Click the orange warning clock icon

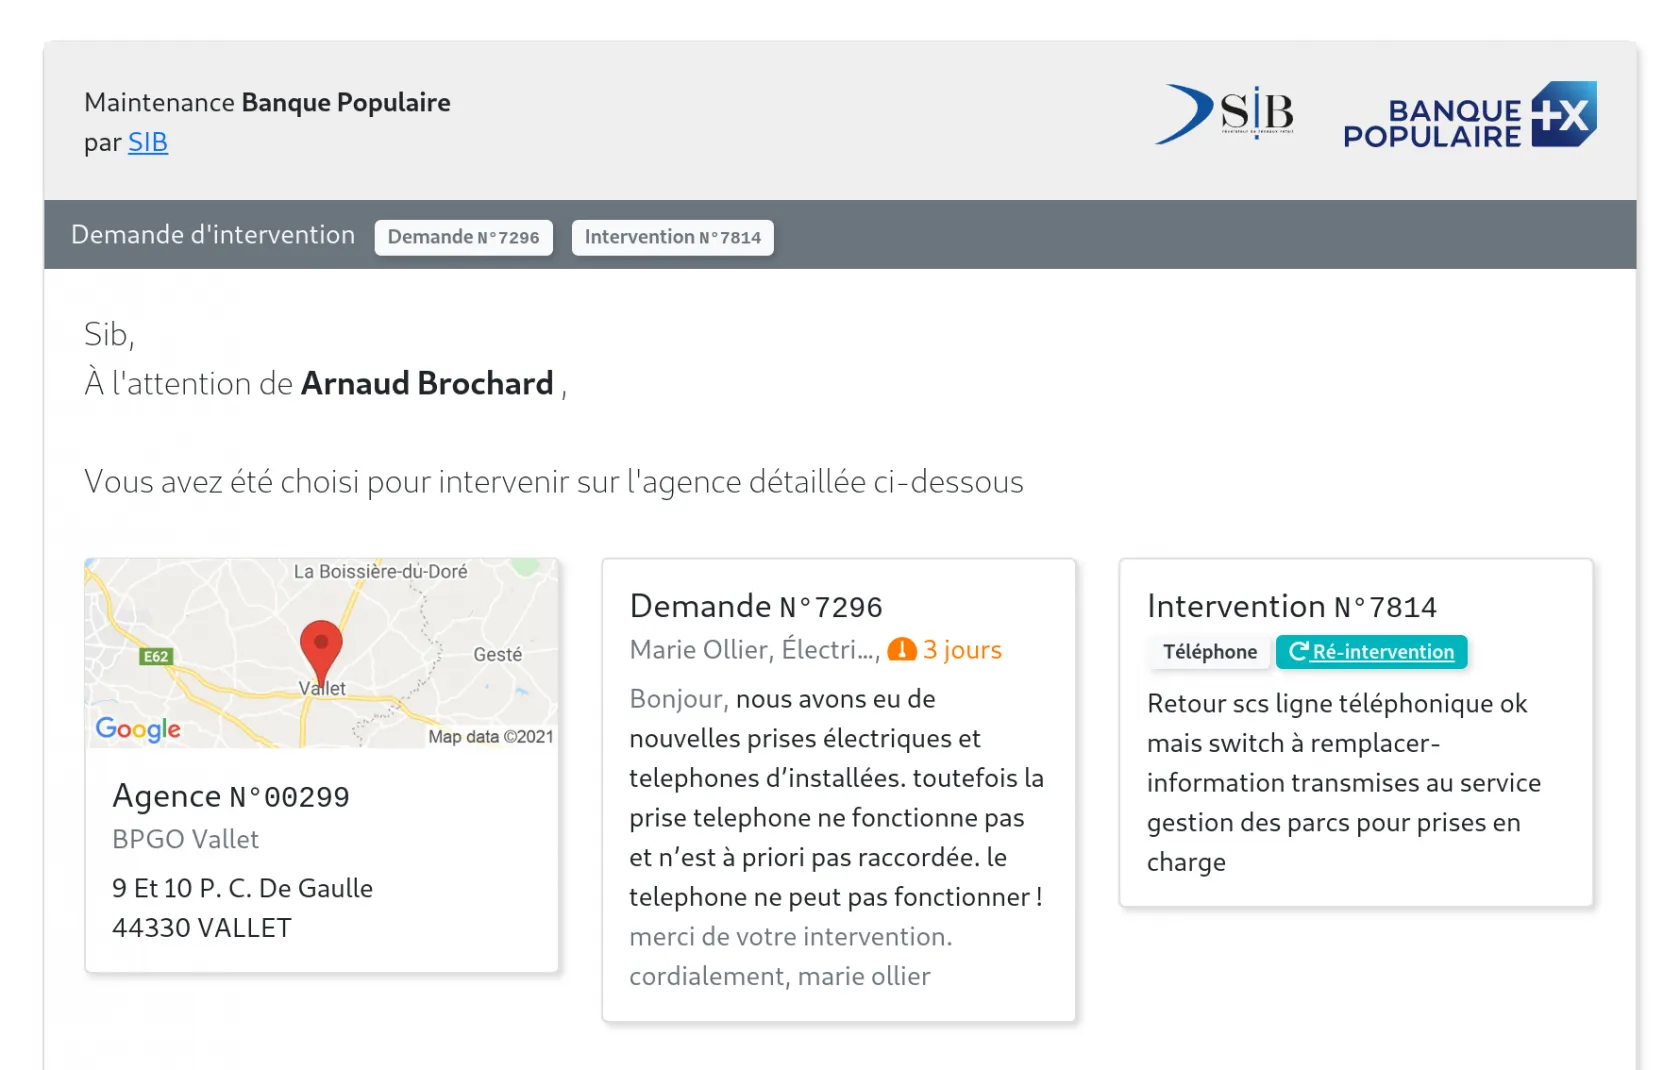tap(902, 650)
